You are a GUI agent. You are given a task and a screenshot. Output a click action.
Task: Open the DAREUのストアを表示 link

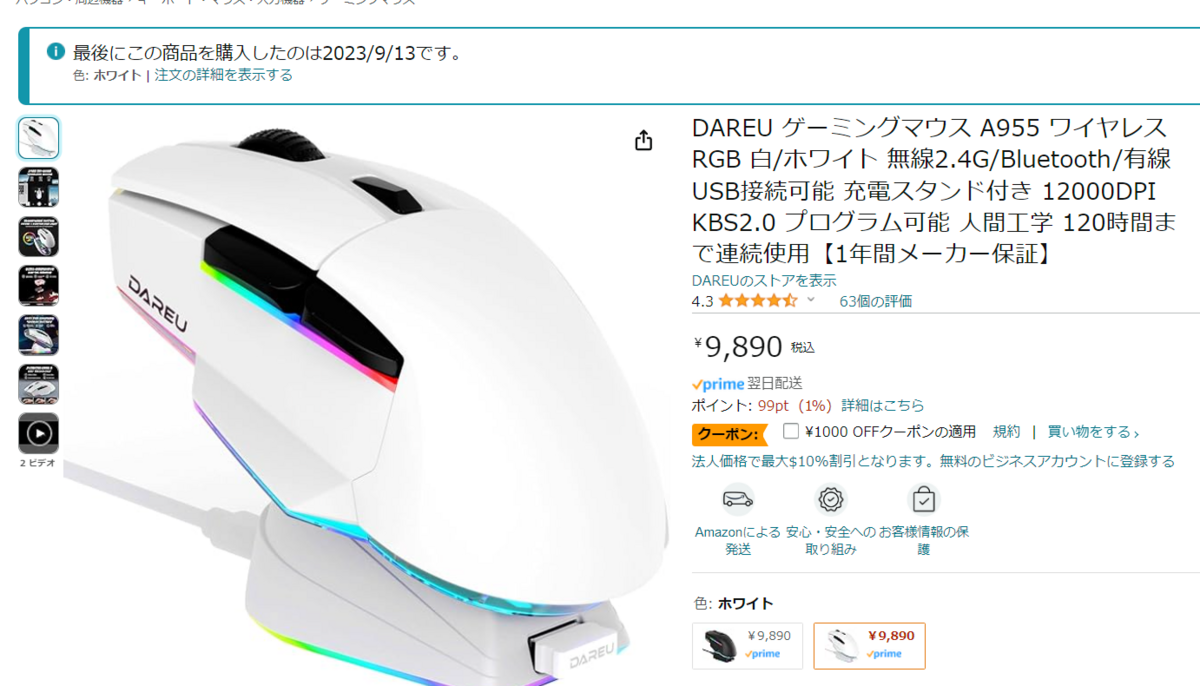coord(764,281)
